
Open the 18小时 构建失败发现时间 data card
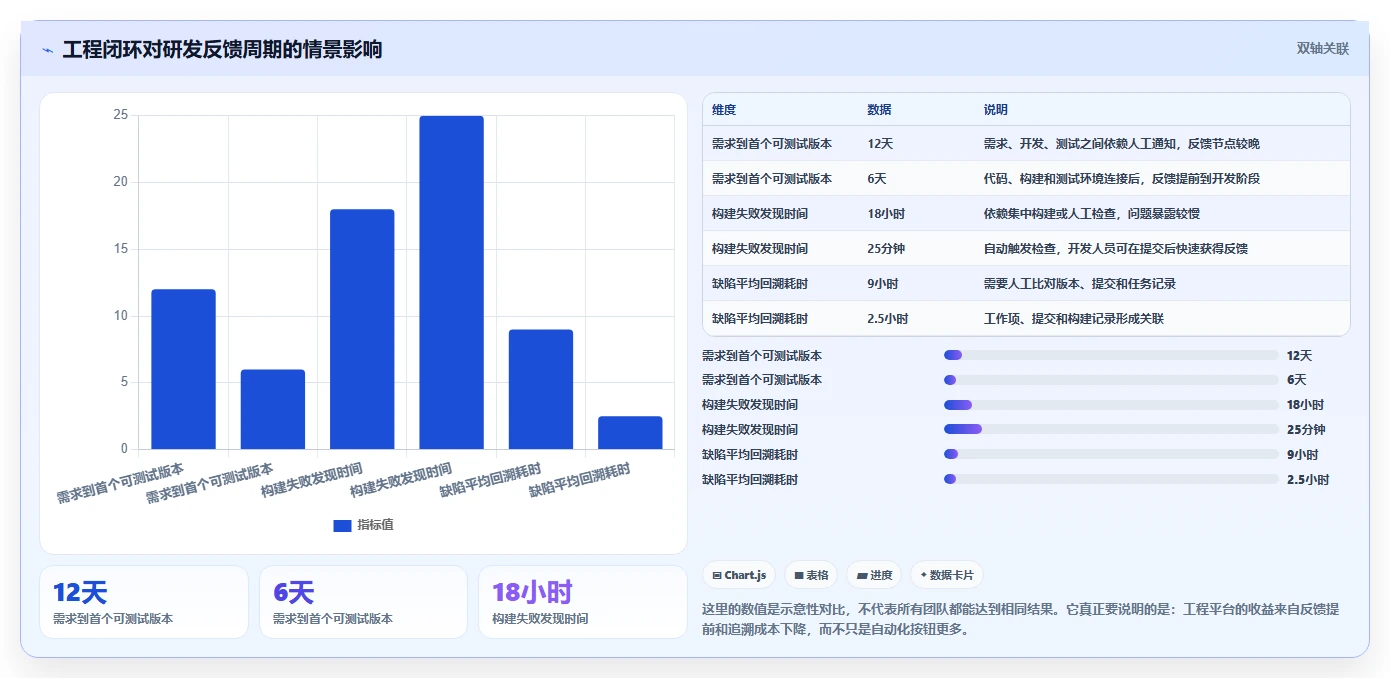coord(583,602)
